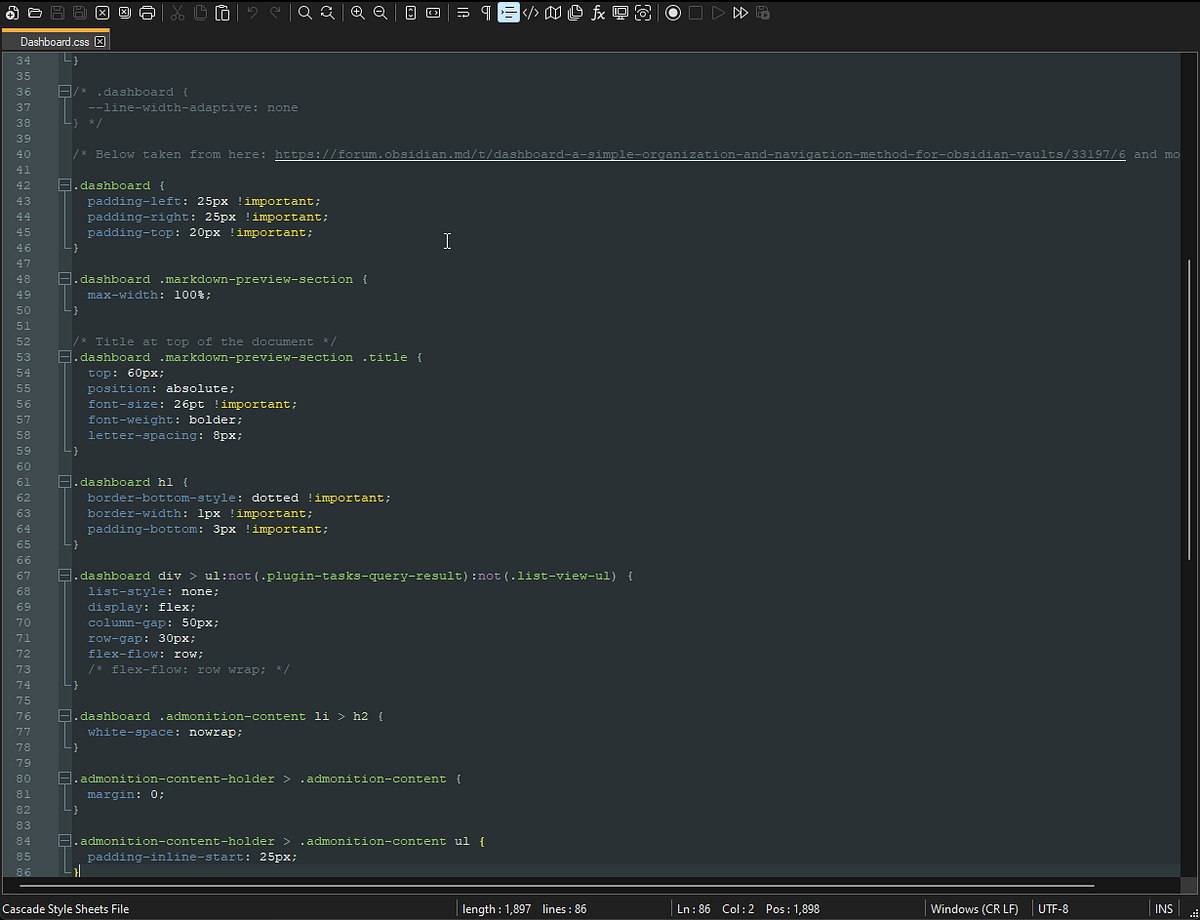
Task: Zoom in using the magnifier-plus icon
Action: 357,13
